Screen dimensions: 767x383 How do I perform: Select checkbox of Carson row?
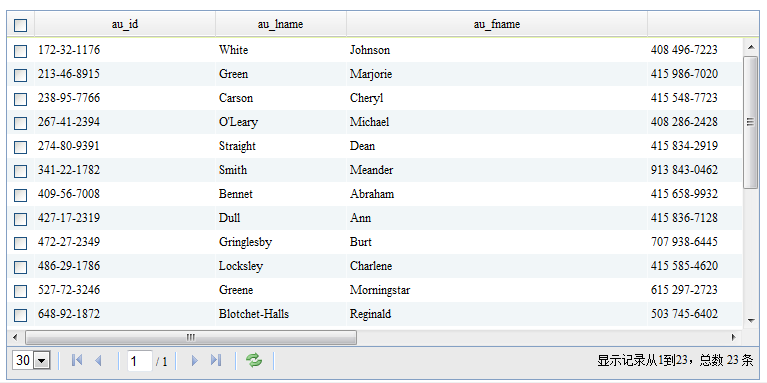[21, 99]
